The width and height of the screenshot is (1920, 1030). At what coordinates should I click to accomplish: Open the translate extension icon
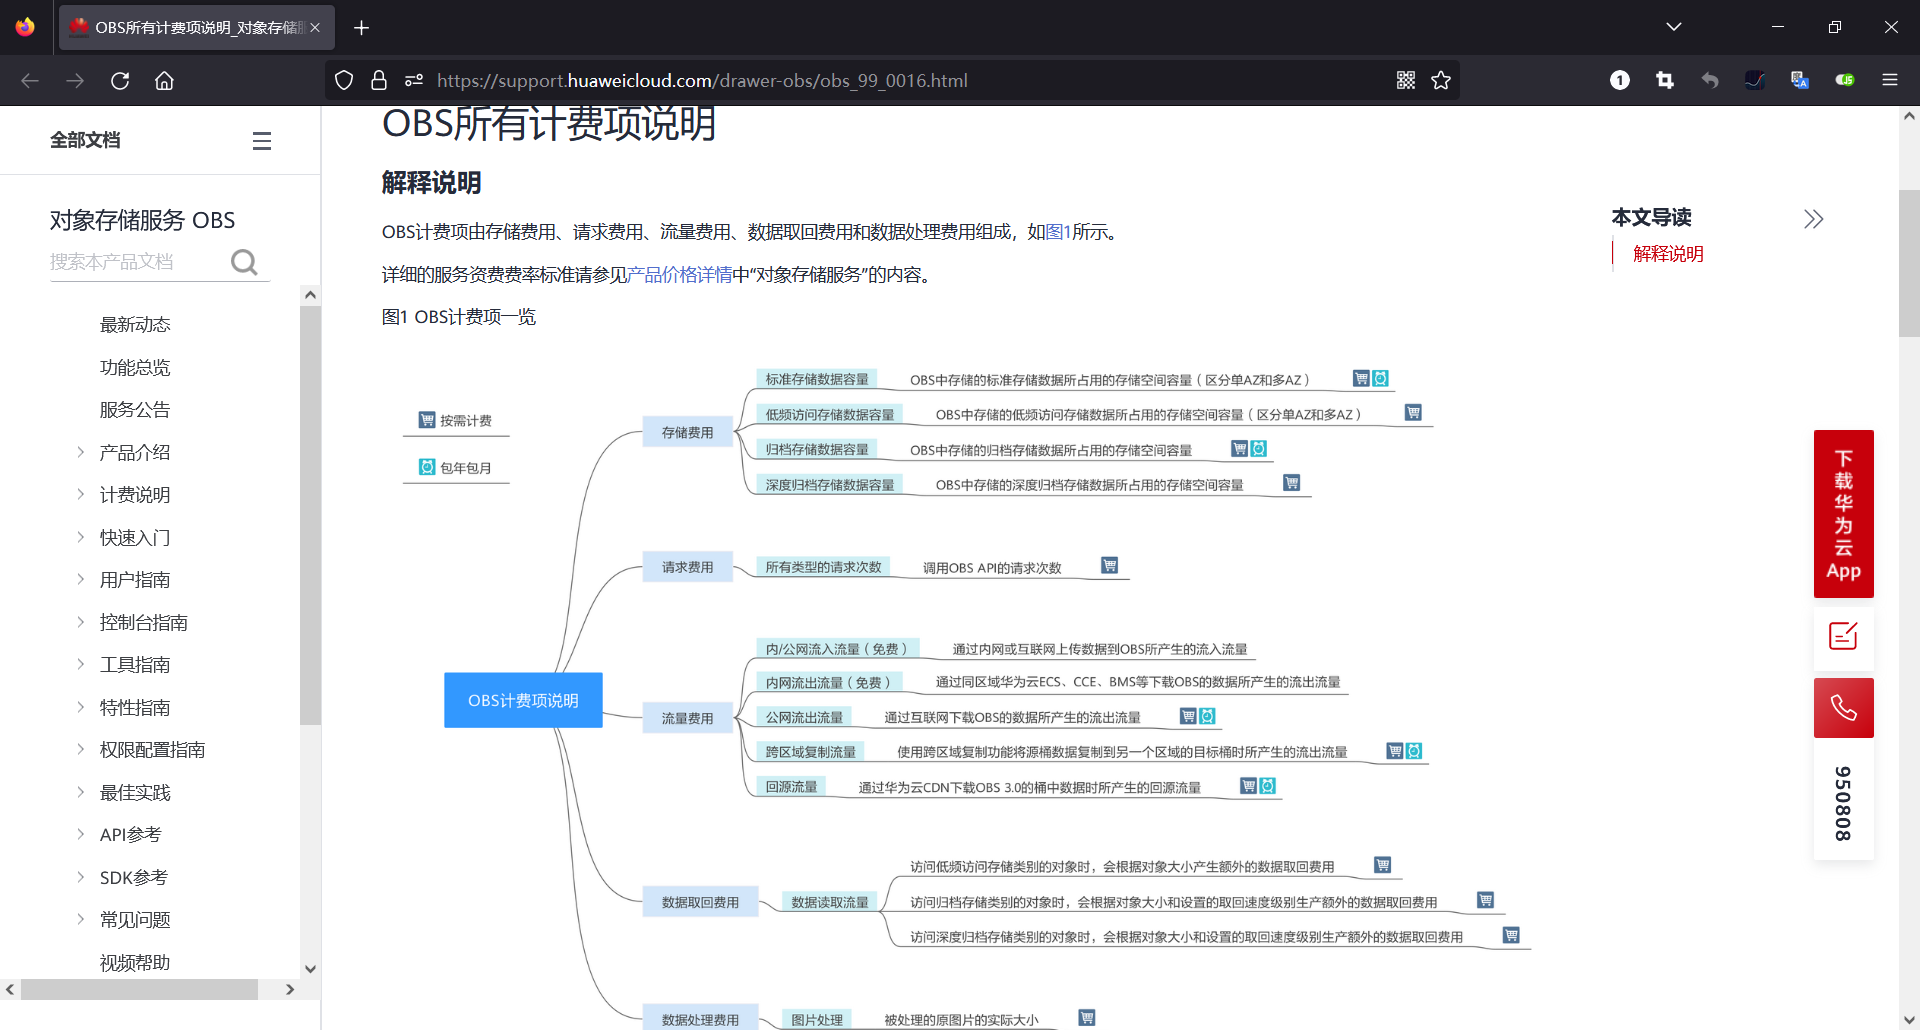[x=1799, y=80]
